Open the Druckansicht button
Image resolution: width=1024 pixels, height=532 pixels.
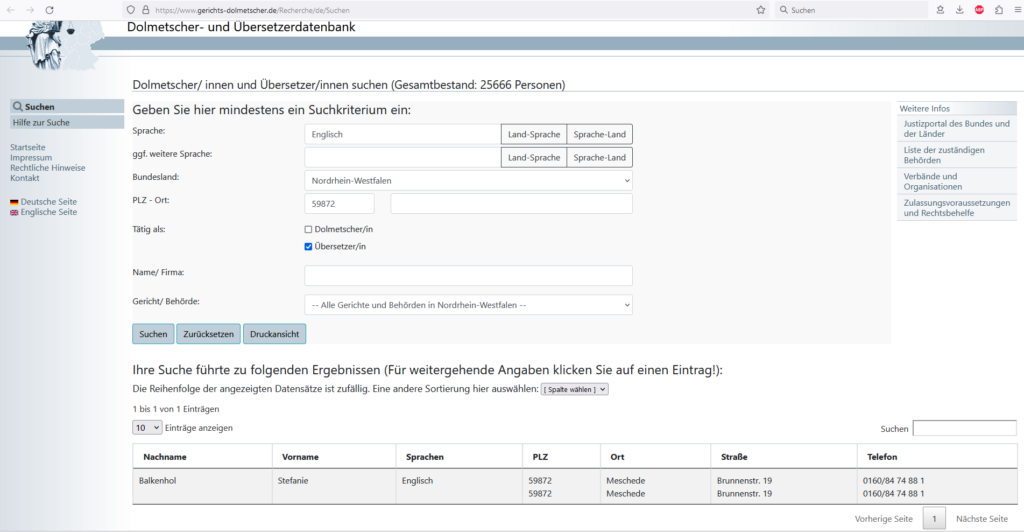coord(274,334)
